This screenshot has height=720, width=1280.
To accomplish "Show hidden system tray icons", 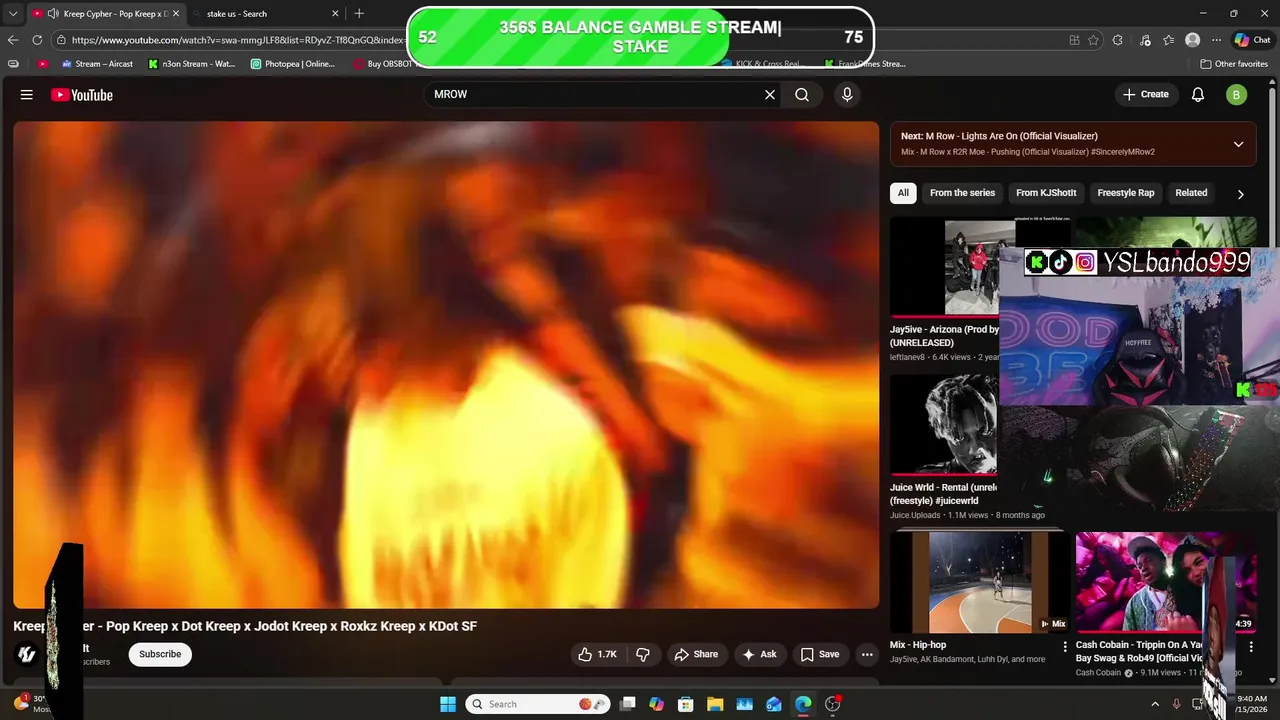I will (1155, 704).
